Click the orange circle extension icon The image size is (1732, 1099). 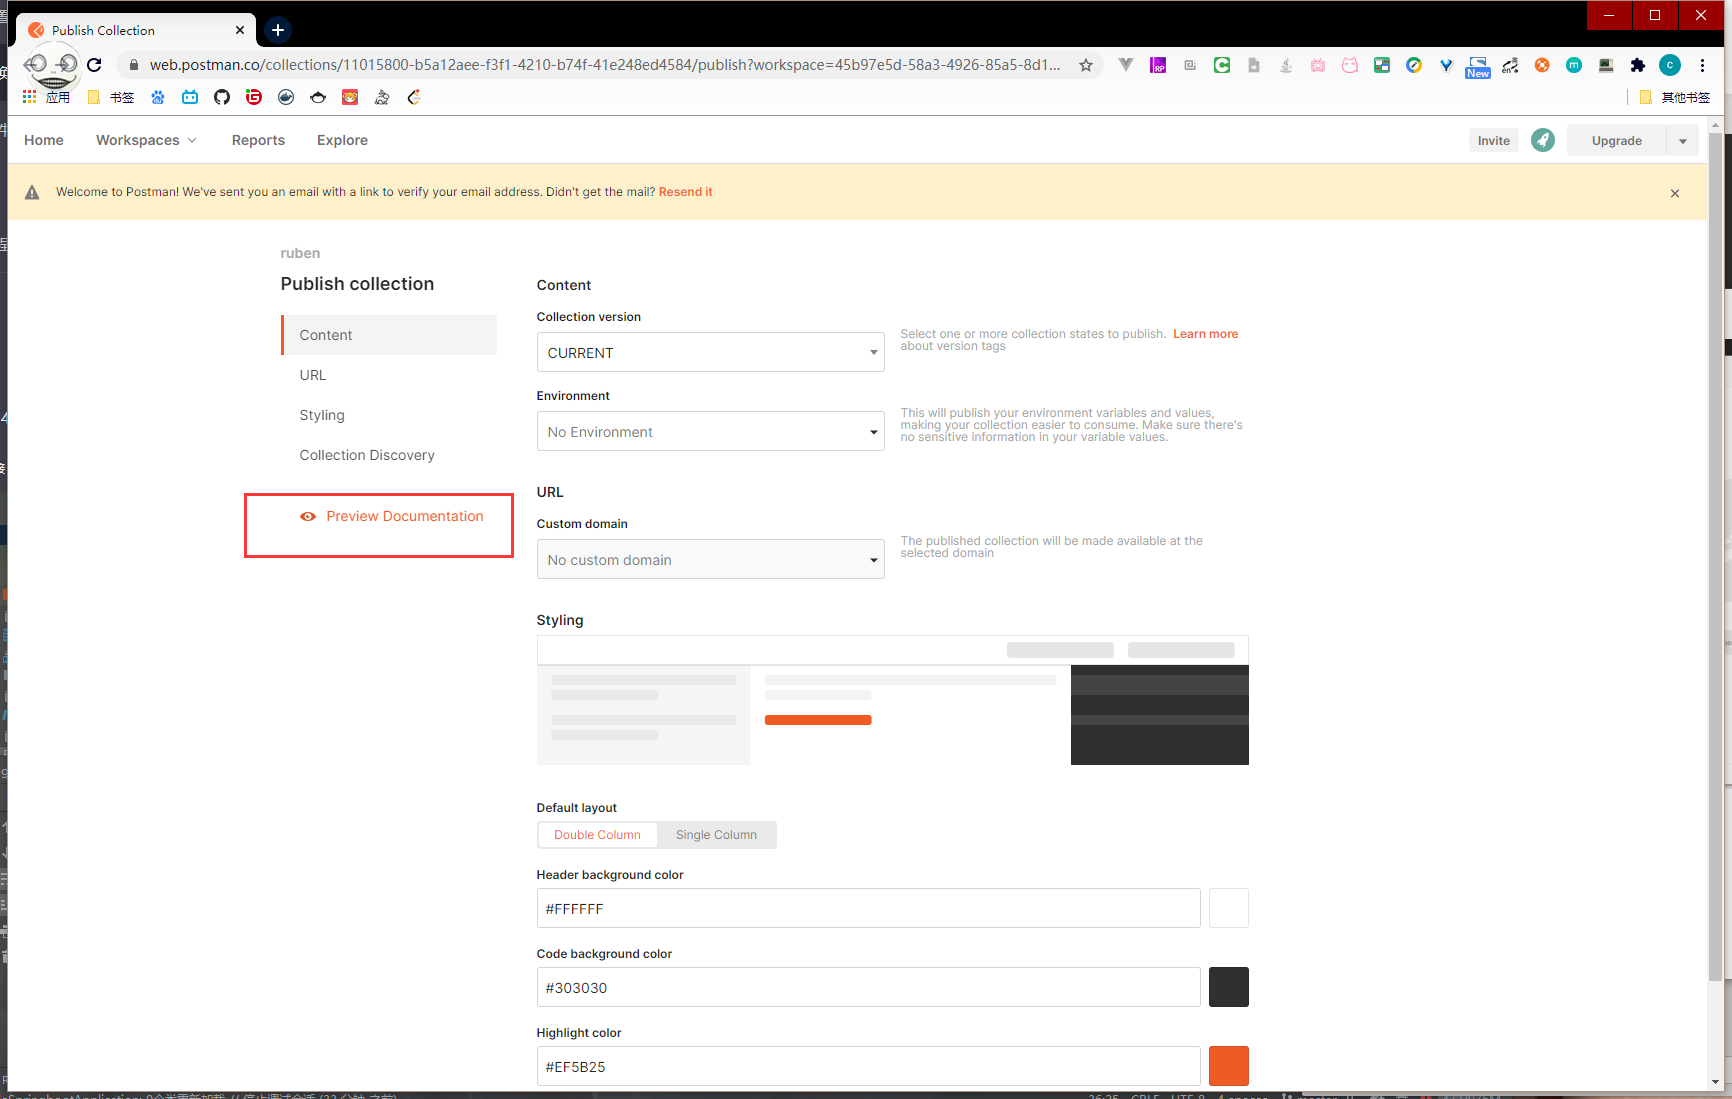click(x=1542, y=65)
